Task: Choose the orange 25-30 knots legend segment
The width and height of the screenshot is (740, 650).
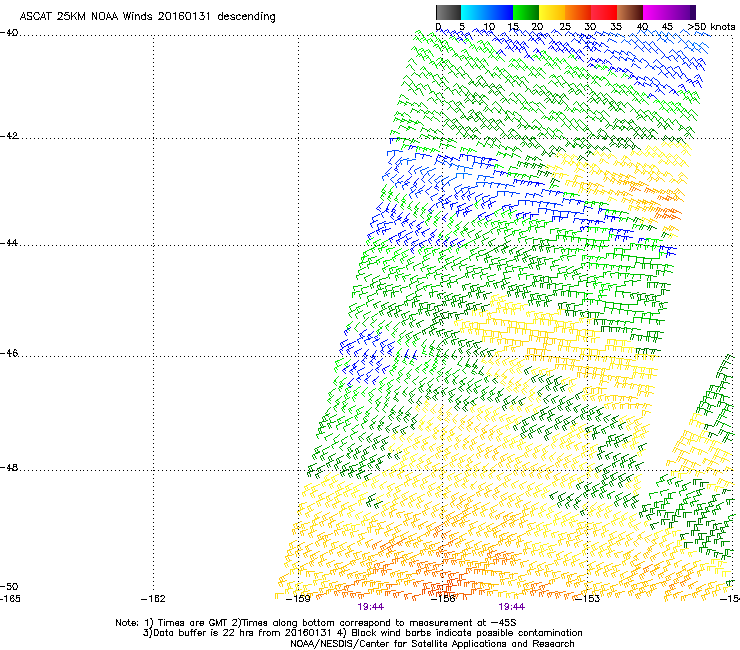Action: click(x=578, y=13)
